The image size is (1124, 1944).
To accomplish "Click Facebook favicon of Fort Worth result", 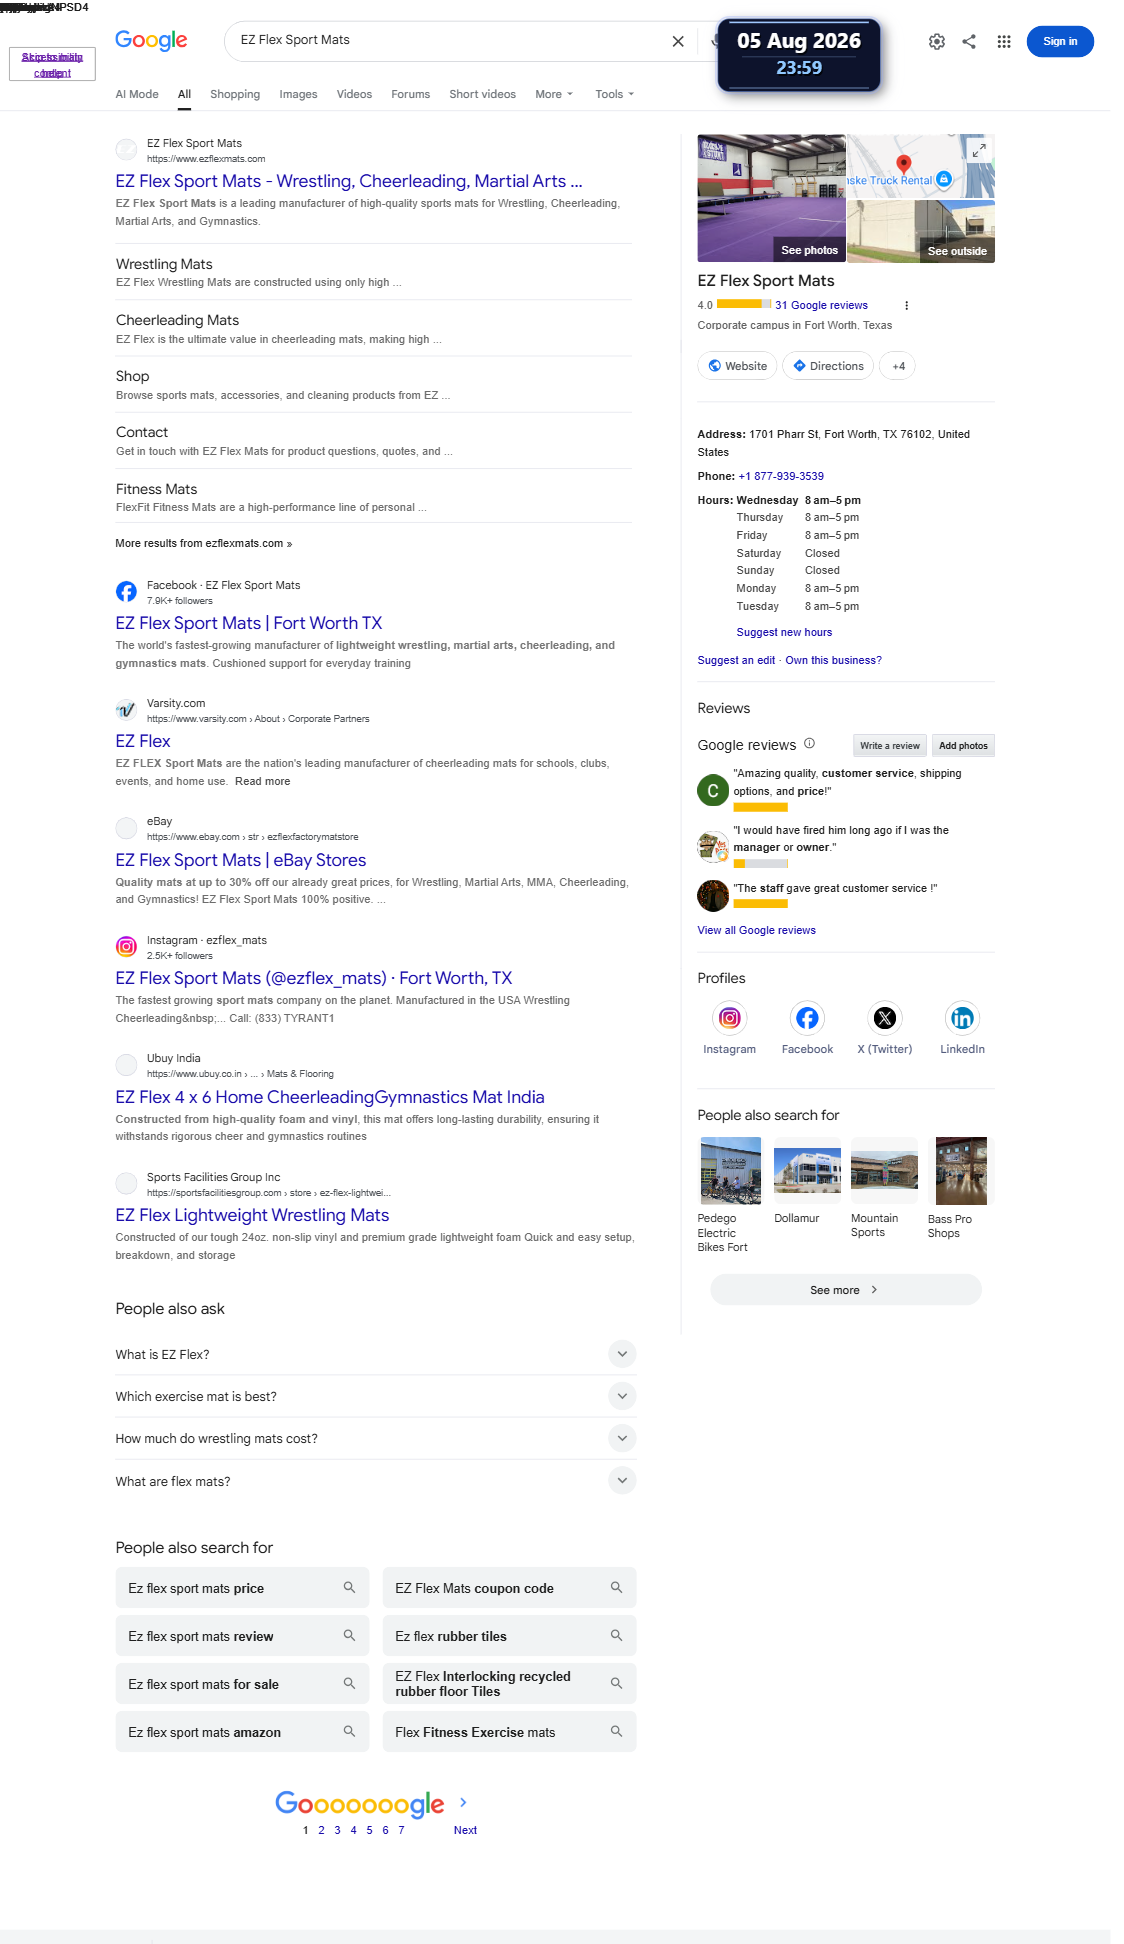I will click(x=126, y=591).
